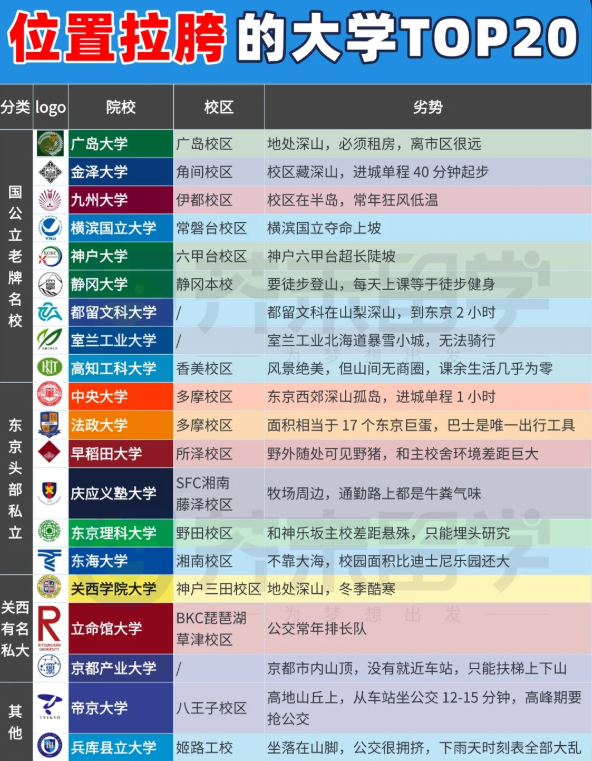
Task: Click the Kanazawa University (金泽大学) logo
Action: point(50,172)
